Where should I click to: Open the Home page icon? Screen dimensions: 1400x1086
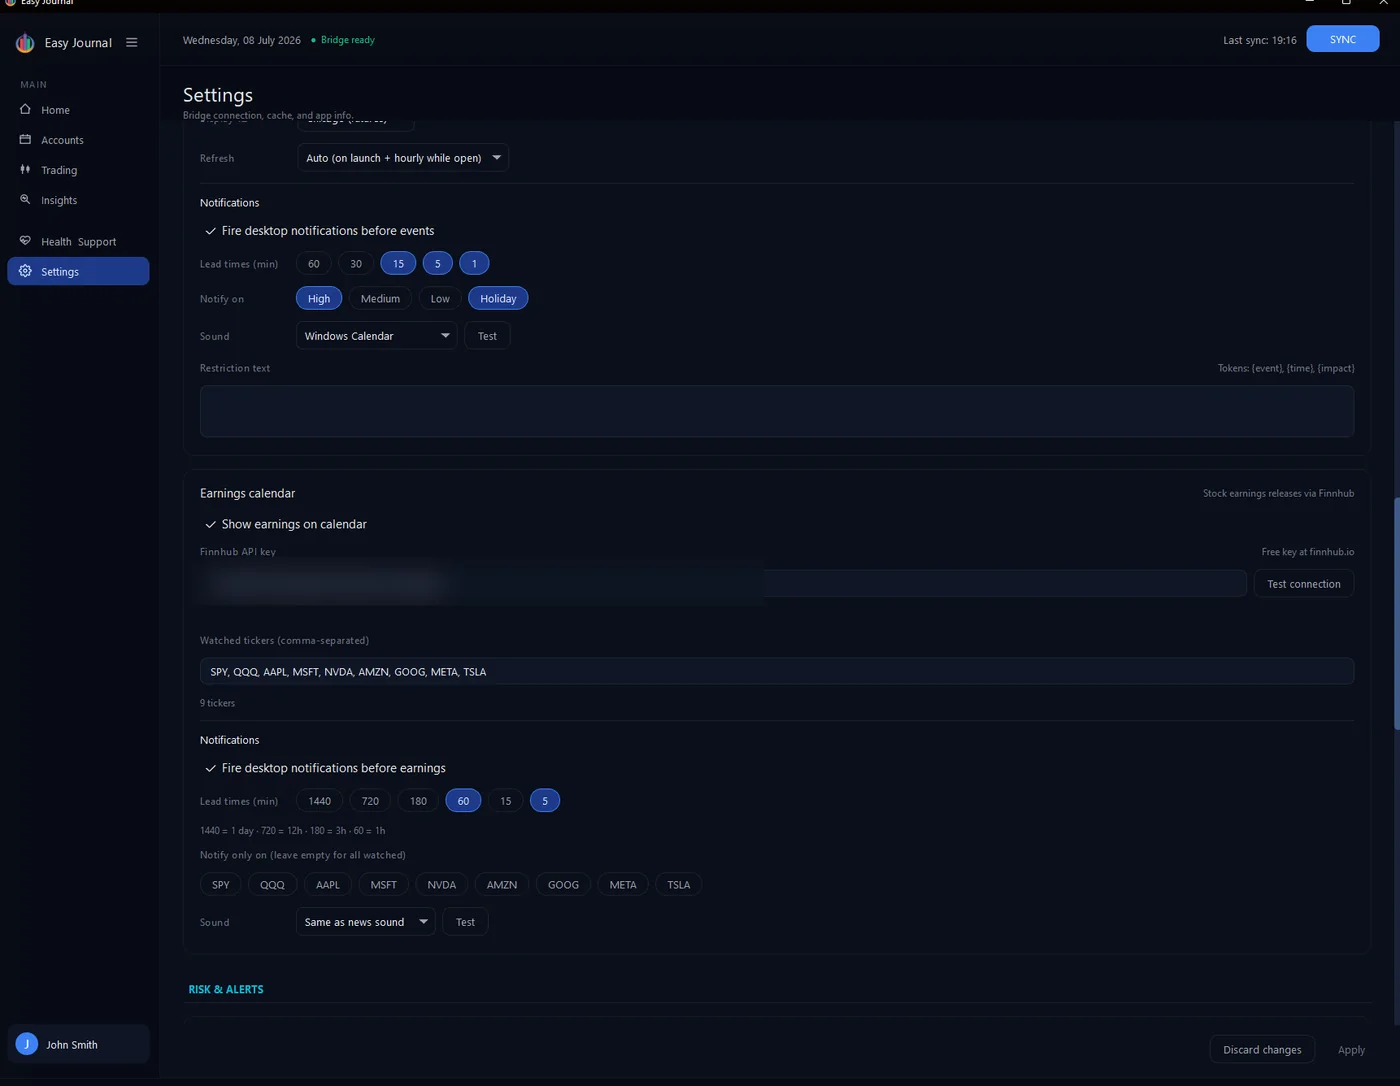25,109
